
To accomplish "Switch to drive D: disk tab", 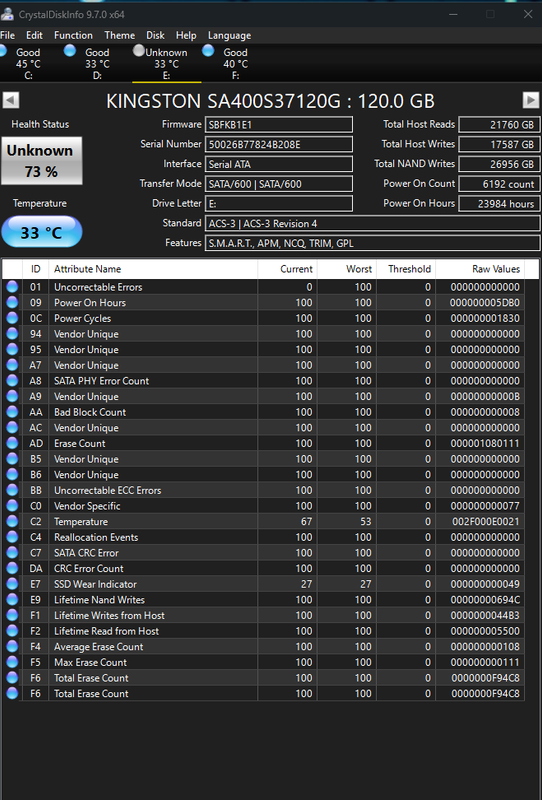I will click(x=97, y=63).
